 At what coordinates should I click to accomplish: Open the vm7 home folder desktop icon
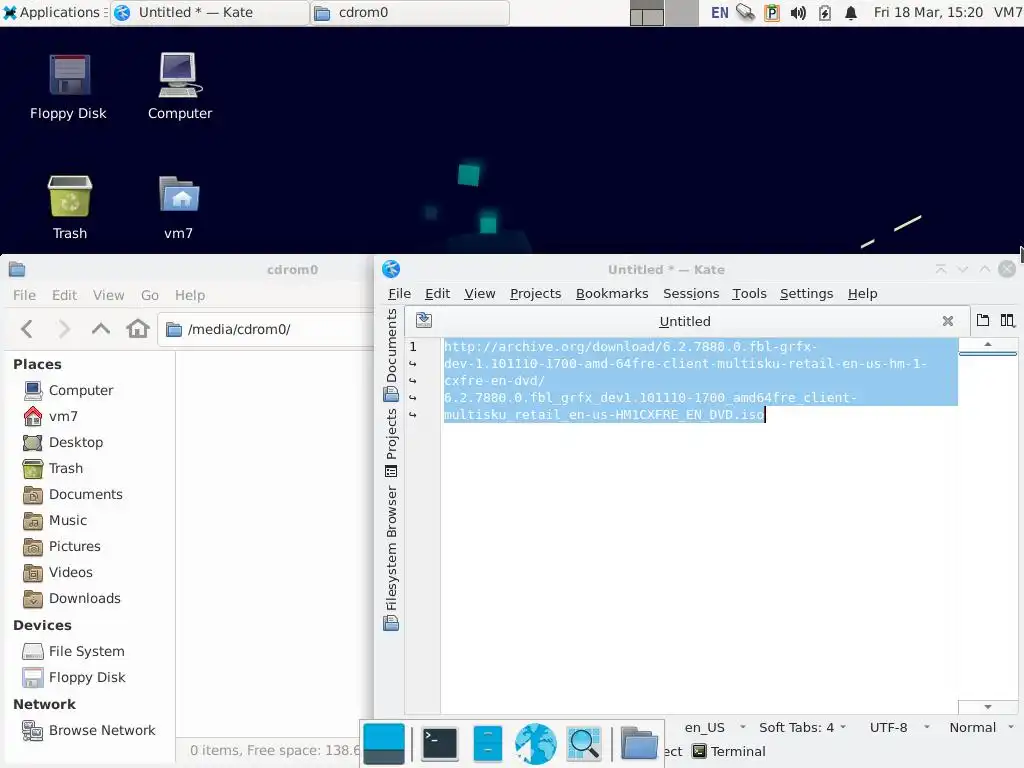pyautogui.click(x=178, y=208)
